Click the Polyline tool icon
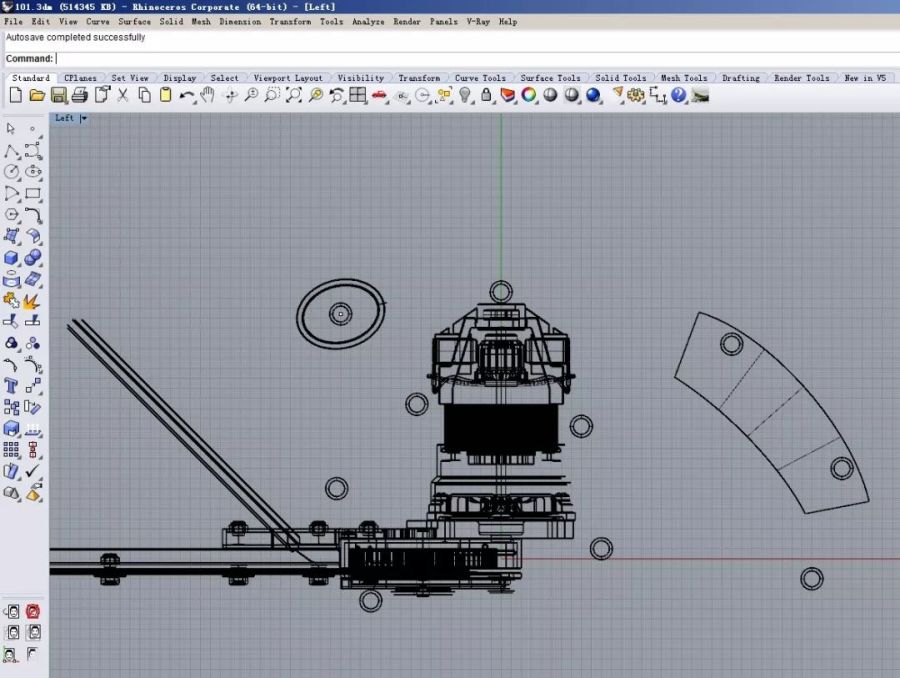 tap(12, 151)
